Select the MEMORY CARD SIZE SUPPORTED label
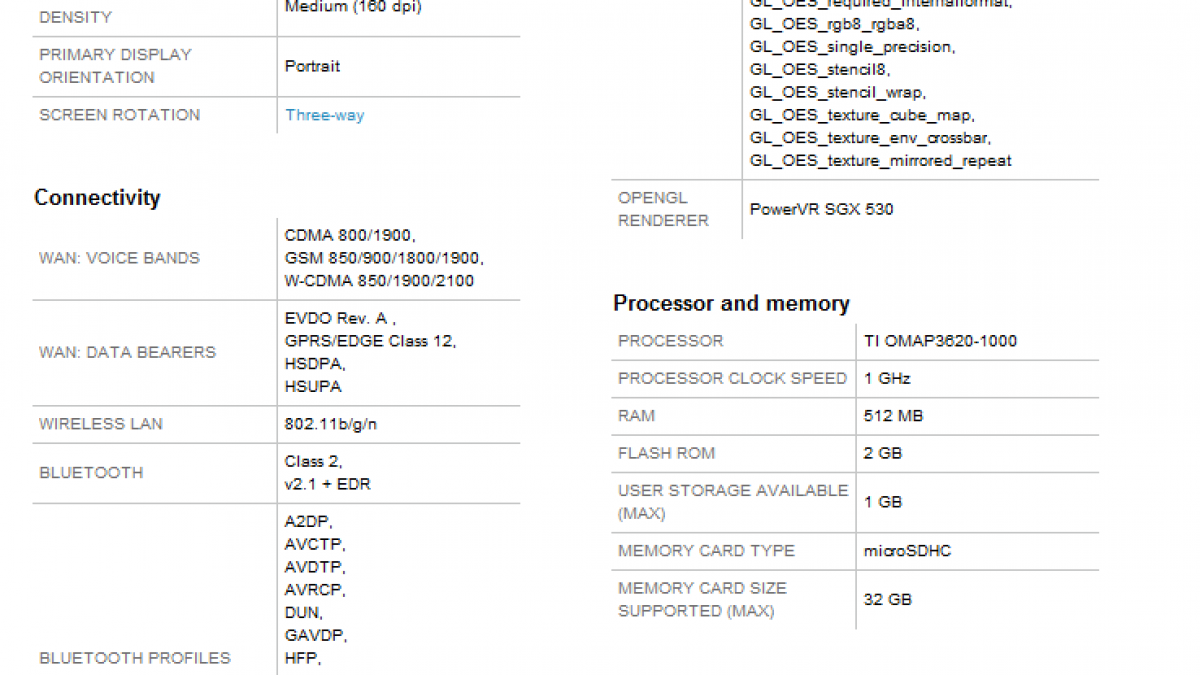The width and height of the screenshot is (1200, 675). click(702, 599)
